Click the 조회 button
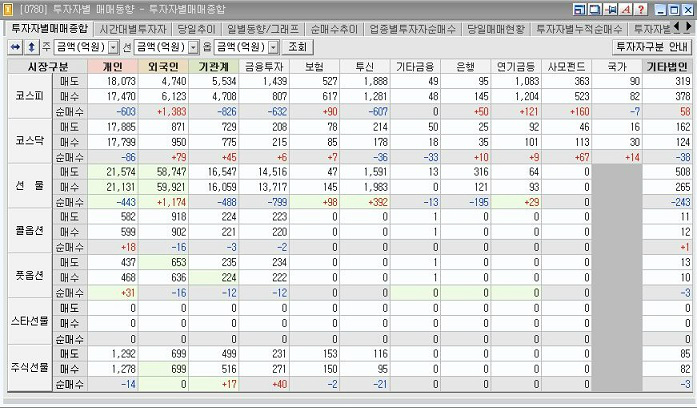This screenshot has width=697, height=408. 297,47
